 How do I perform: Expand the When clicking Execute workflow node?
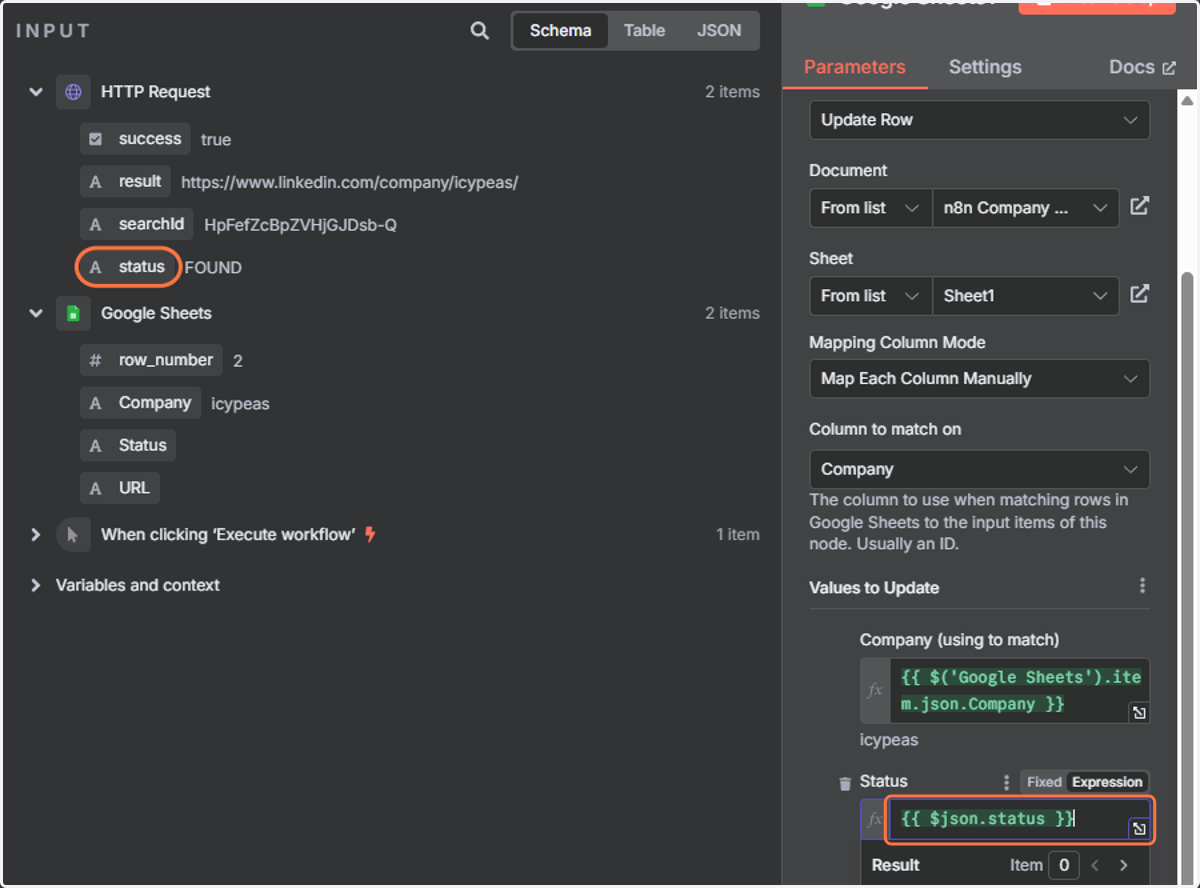36,535
